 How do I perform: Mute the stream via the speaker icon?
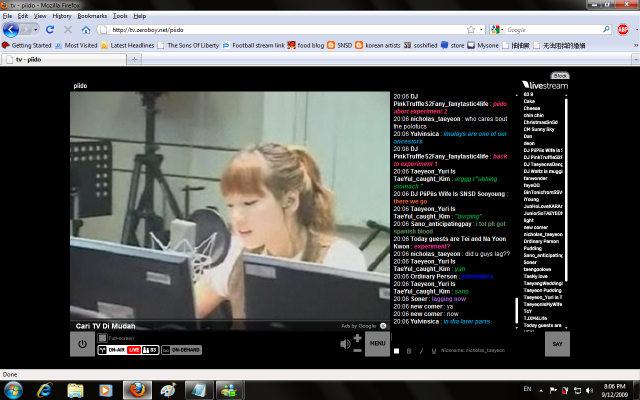[345, 344]
